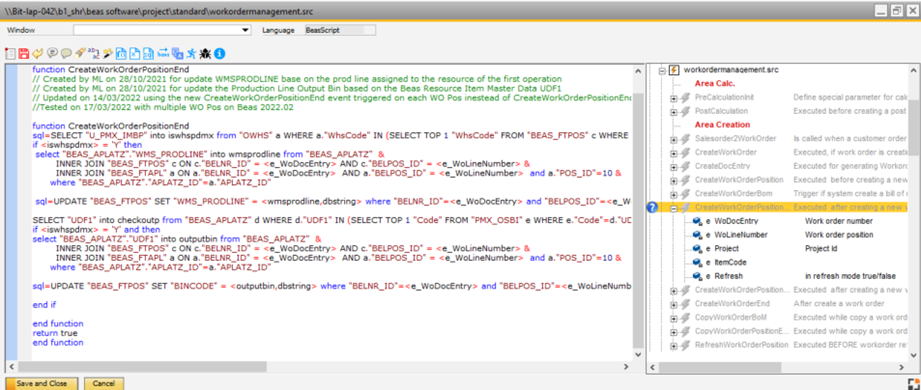Click the yellow undo arrow icon
Screen dimensions: 921x390
pos(38,54)
